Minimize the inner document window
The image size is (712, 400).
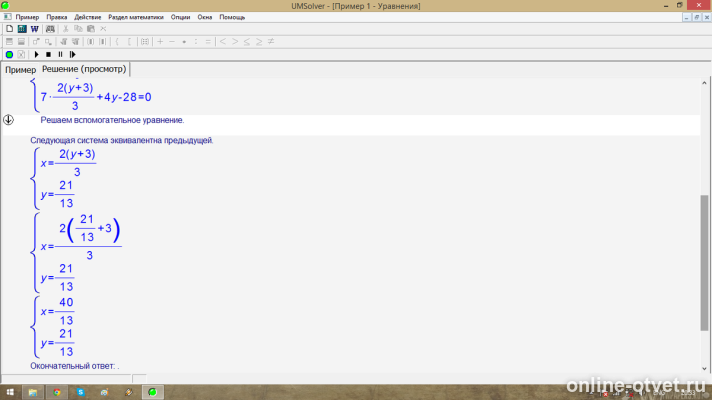(x=687, y=17)
